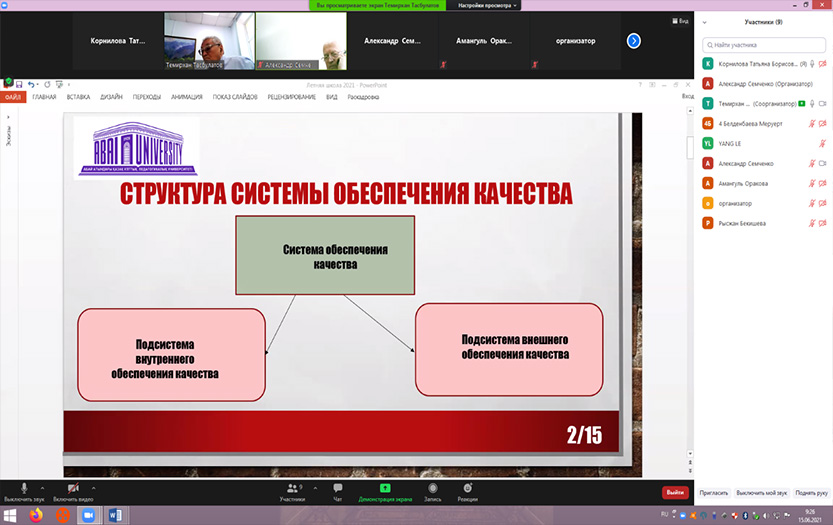Open the Чат chat icon
The height and width of the screenshot is (525, 833).
[x=338, y=487]
